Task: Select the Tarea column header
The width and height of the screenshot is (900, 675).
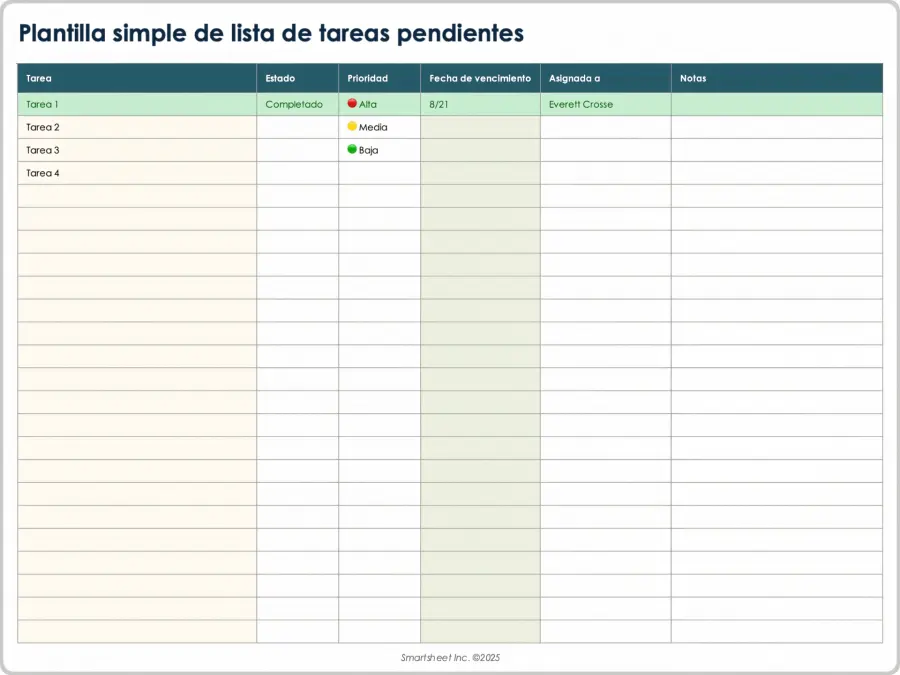Action: (137, 78)
